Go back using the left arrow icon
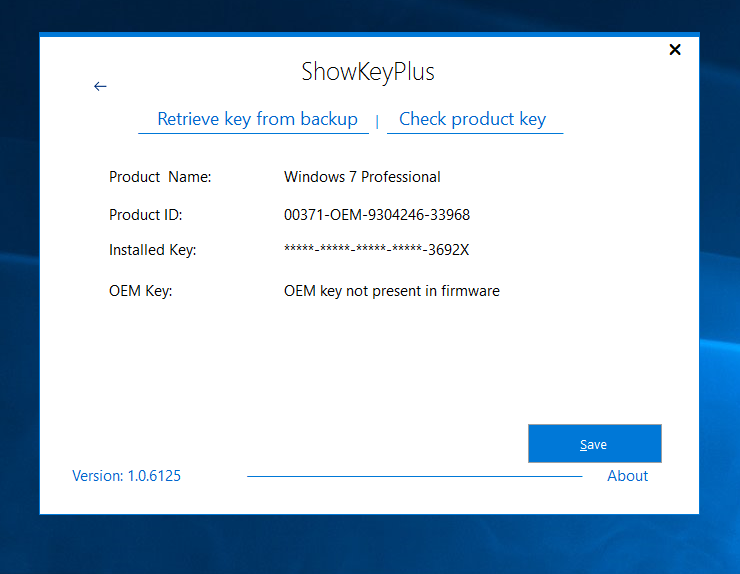The height and width of the screenshot is (574, 740). pyautogui.click(x=100, y=86)
